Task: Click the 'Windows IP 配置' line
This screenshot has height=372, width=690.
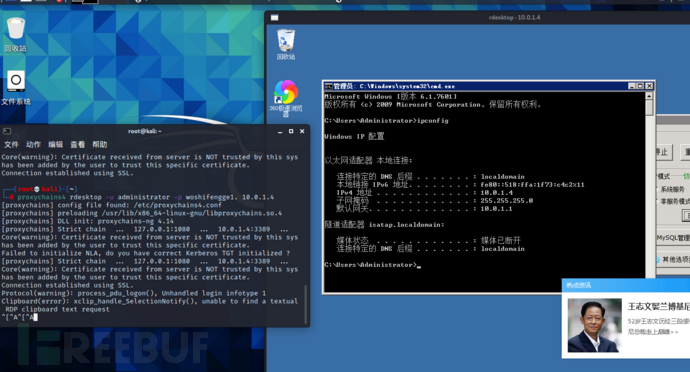Action: [354, 136]
